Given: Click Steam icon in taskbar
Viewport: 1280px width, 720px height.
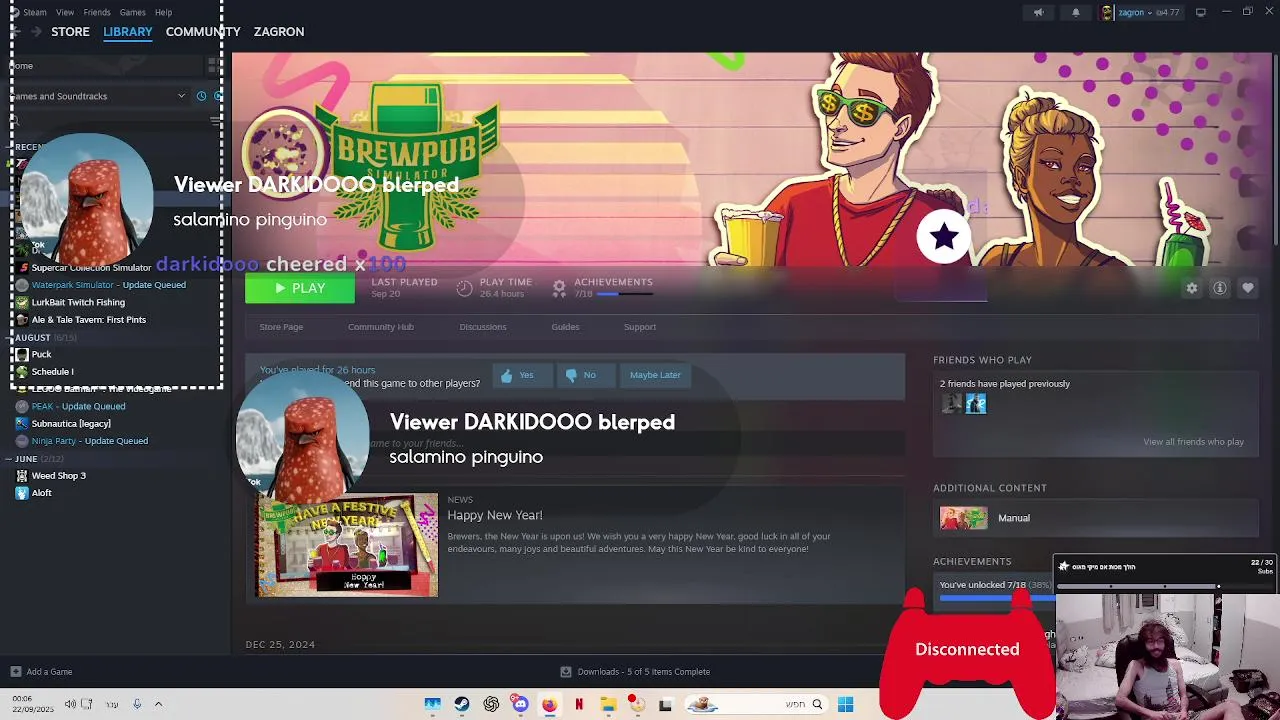Looking at the screenshot, I should (x=462, y=705).
